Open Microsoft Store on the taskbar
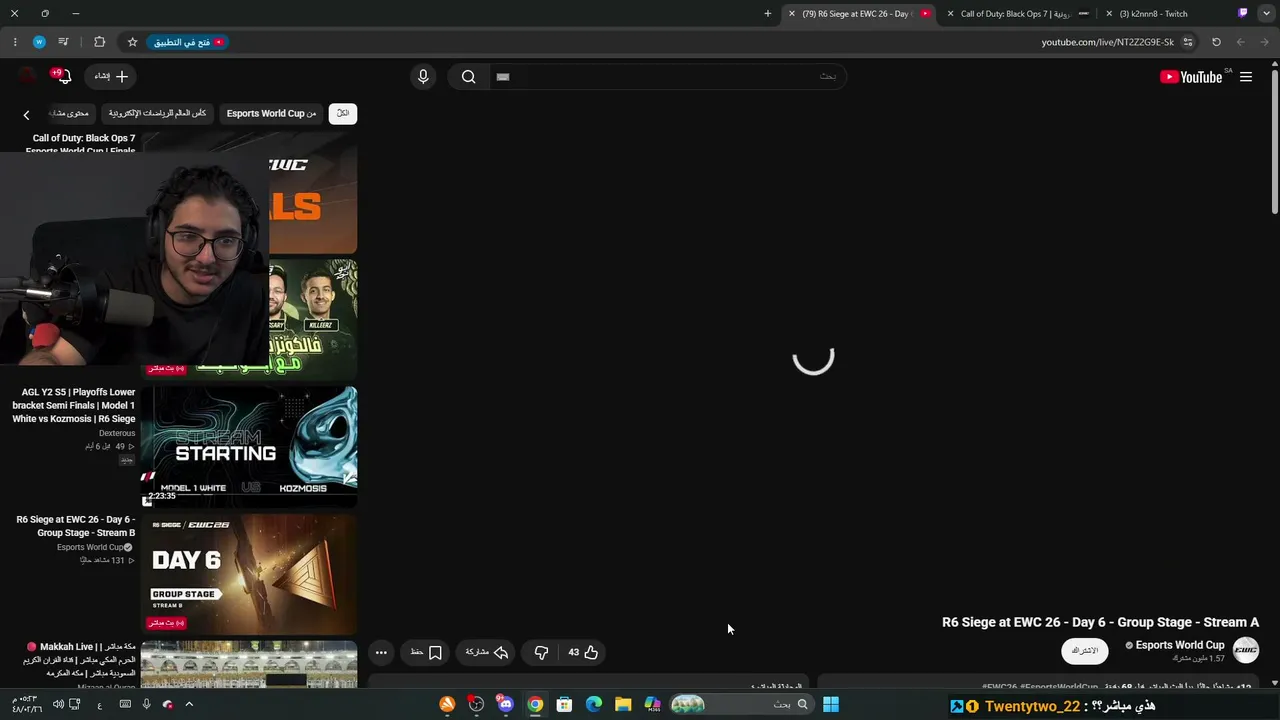 pos(564,705)
